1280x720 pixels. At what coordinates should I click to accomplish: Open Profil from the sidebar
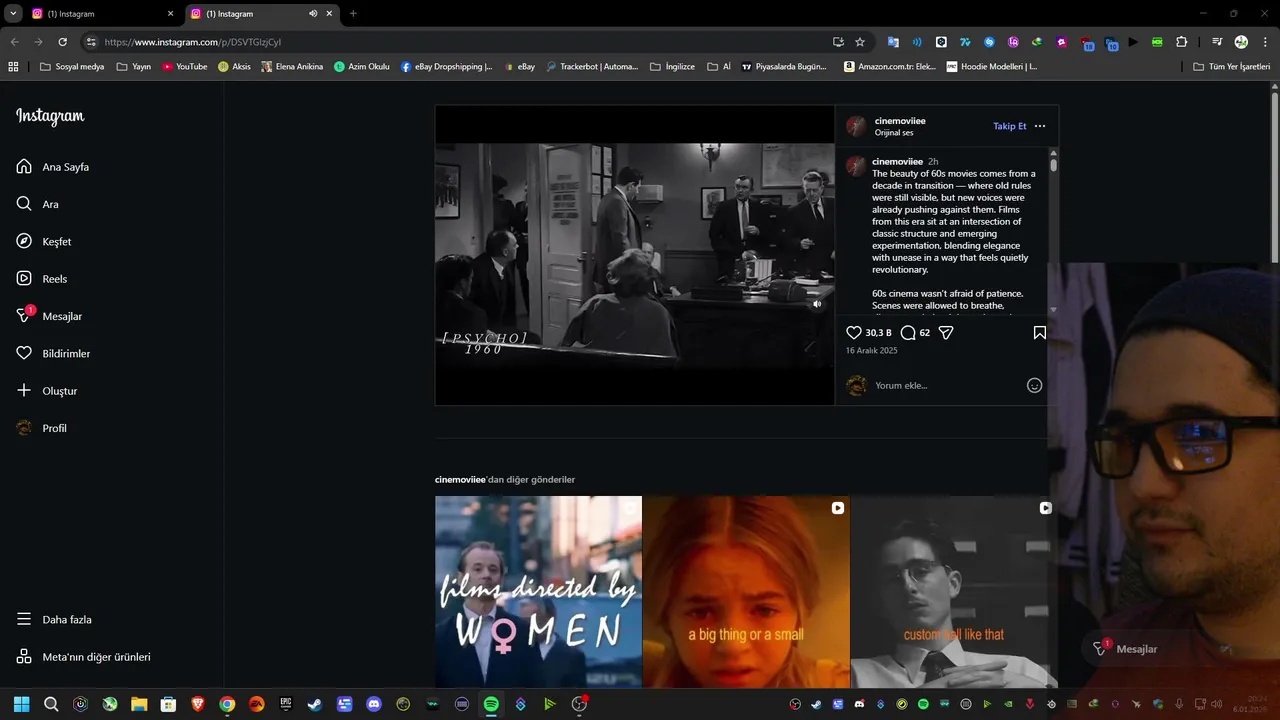[x=42, y=428]
